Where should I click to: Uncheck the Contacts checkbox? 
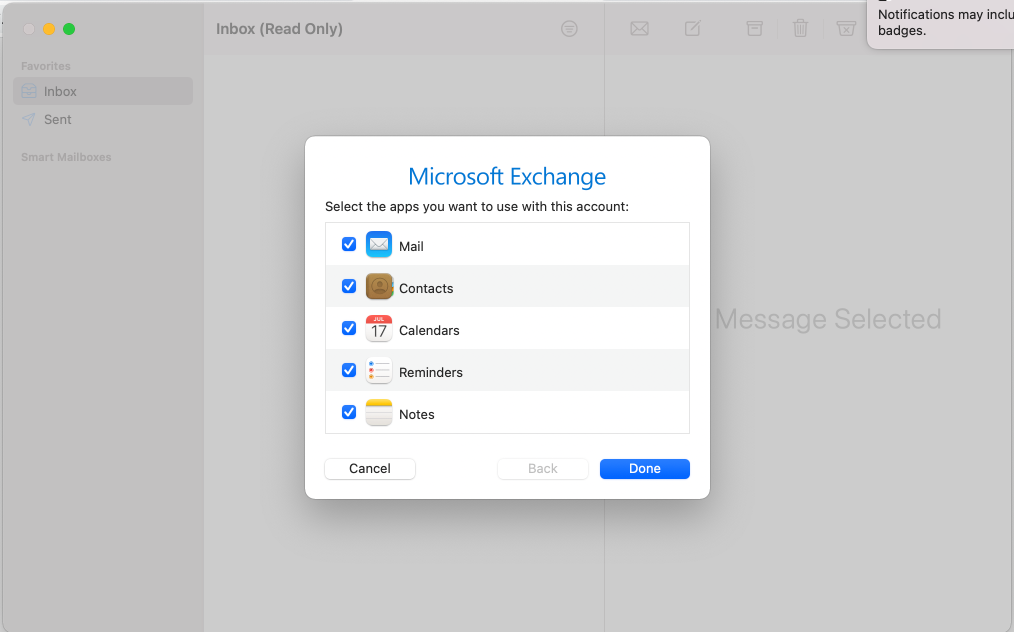(x=349, y=286)
